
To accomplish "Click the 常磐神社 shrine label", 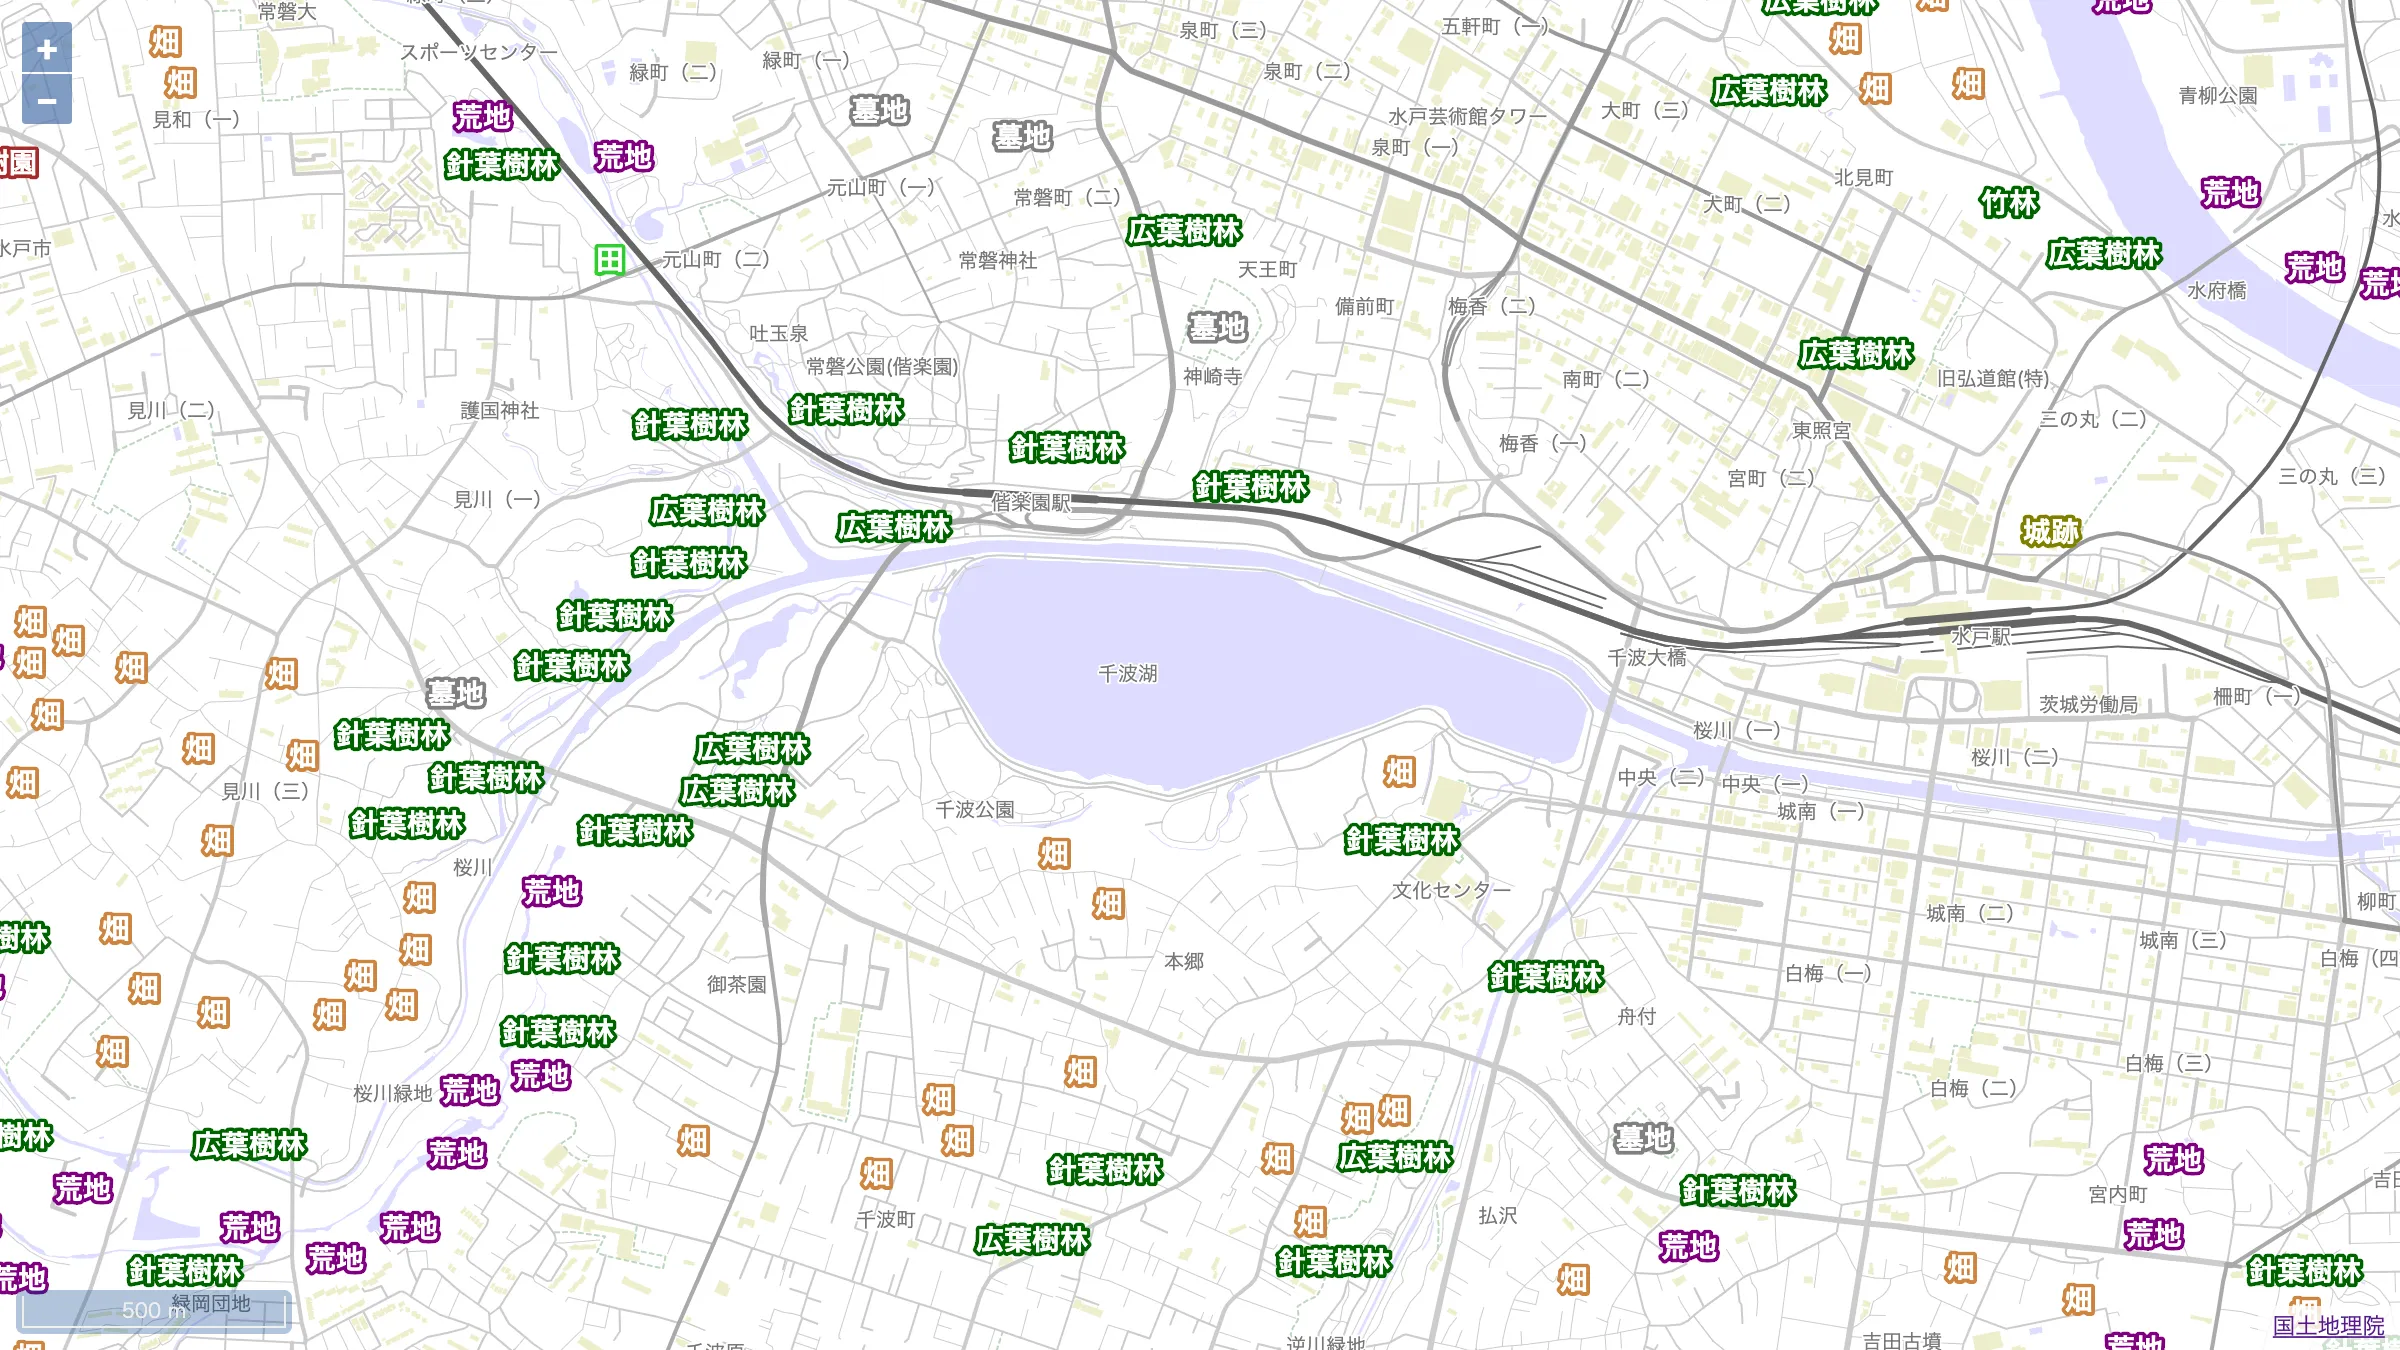I will tap(997, 261).
